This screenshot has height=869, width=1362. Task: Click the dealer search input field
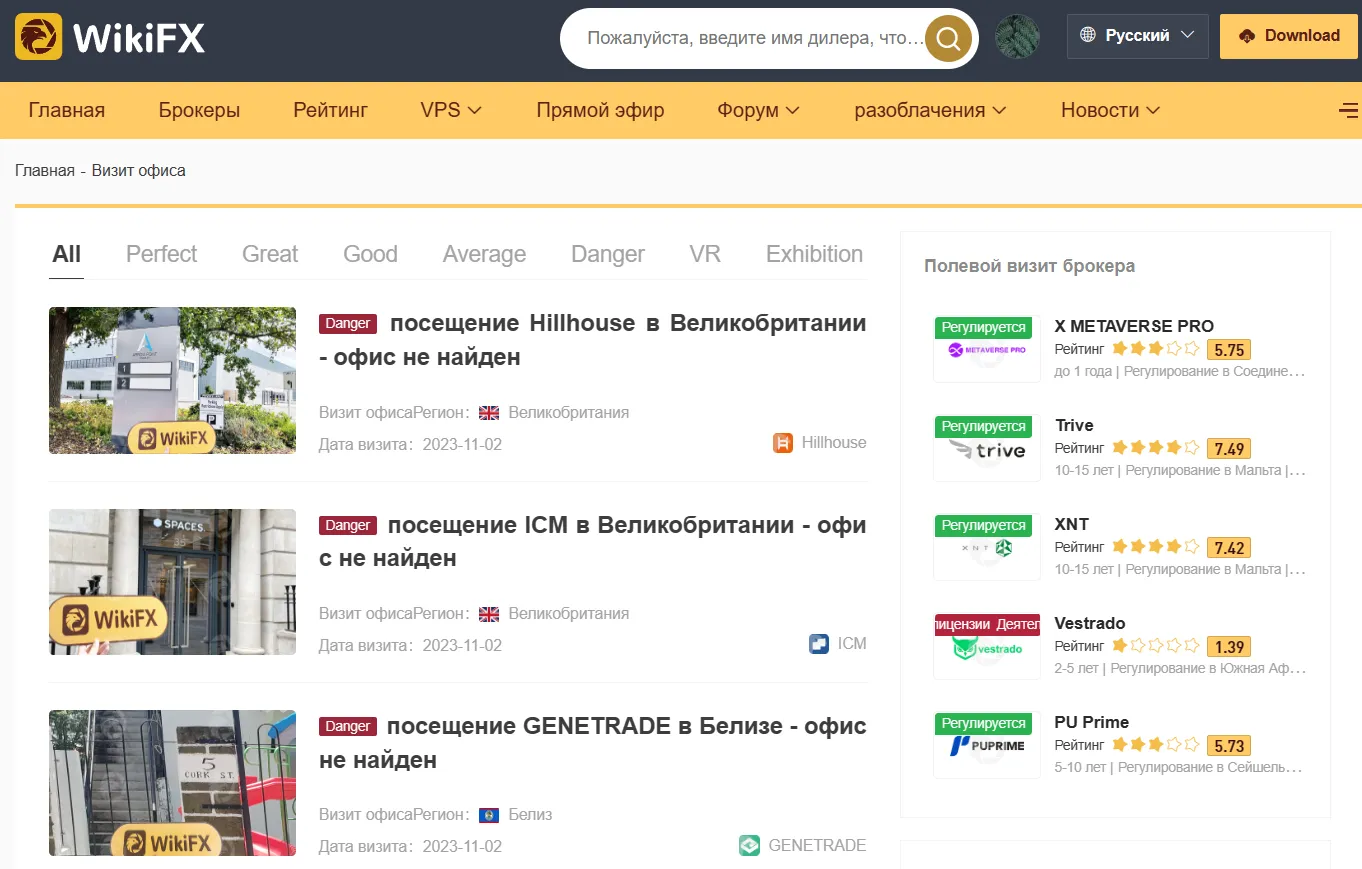click(x=754, y=39)
